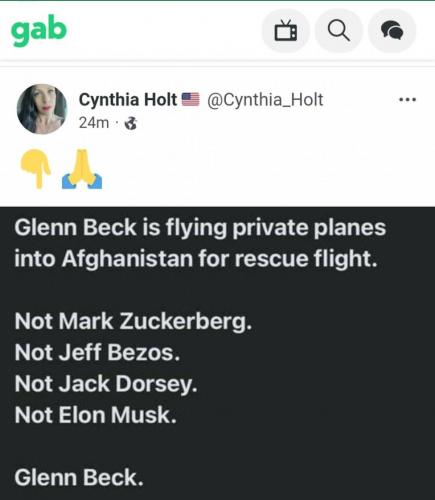The image size is (435, 500).
Task: Click the 'Not Elon Musk.' text
Action: 95,415
